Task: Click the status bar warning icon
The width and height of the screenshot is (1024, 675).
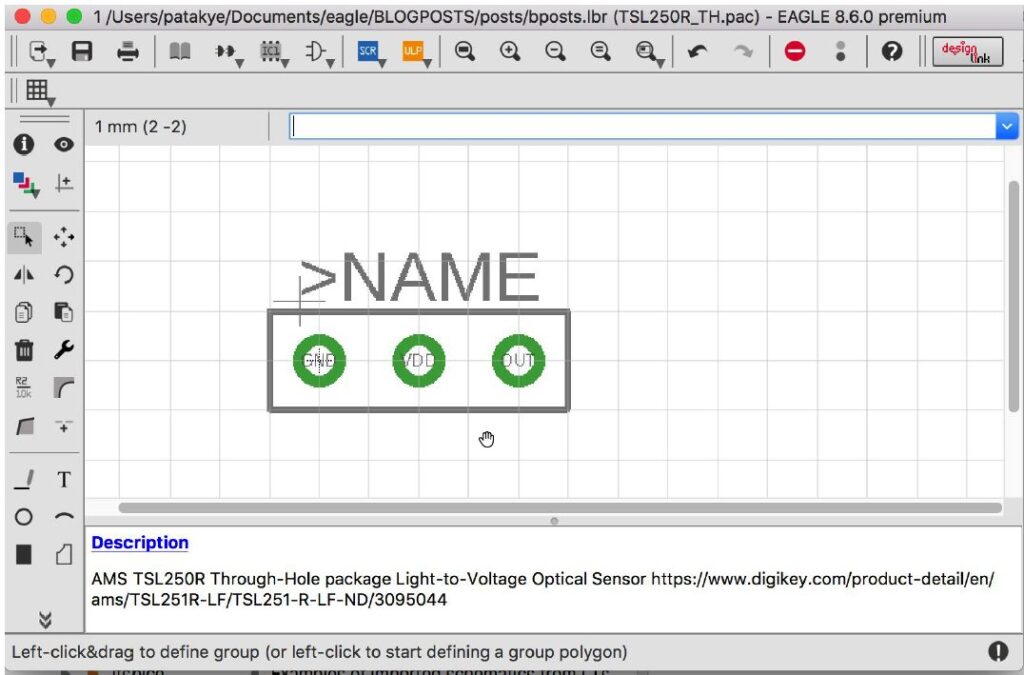Action: [998, 651]
